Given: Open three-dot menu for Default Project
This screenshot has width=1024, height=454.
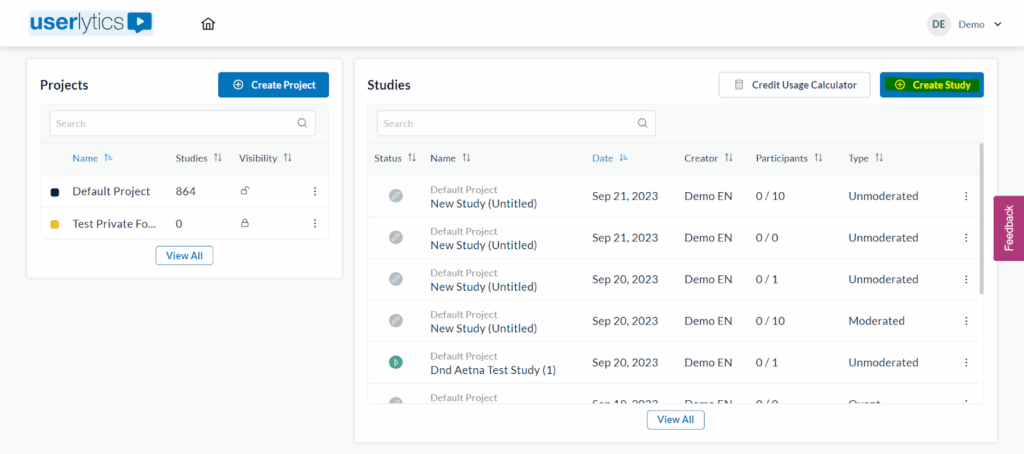Looking at the screenshot, I should 315,192.
